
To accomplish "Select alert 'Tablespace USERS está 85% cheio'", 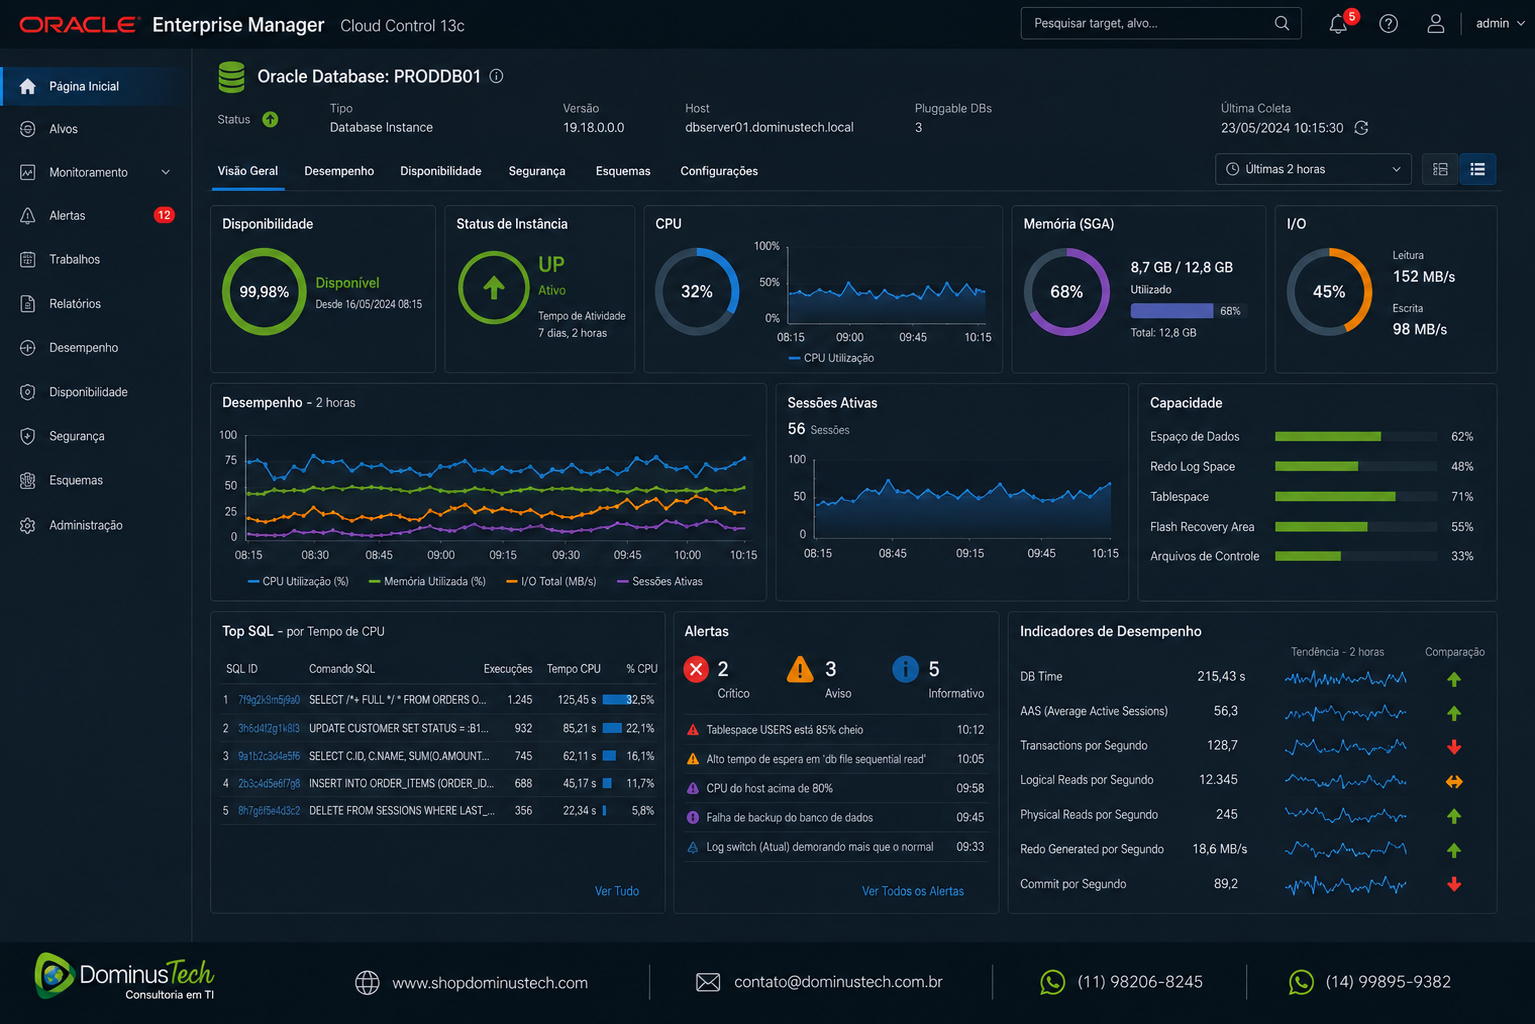I will 836,730.
